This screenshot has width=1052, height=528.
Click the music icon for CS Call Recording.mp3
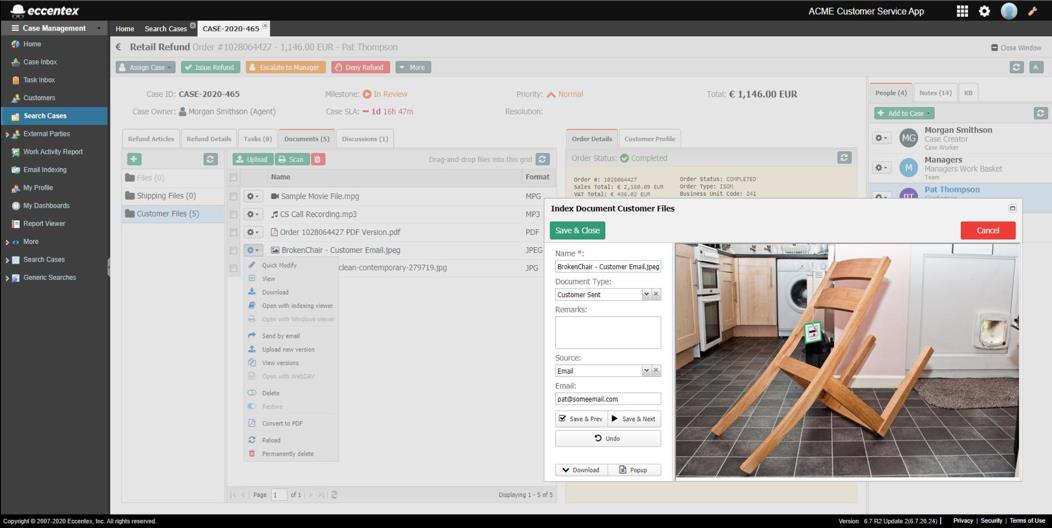(274, 214)
